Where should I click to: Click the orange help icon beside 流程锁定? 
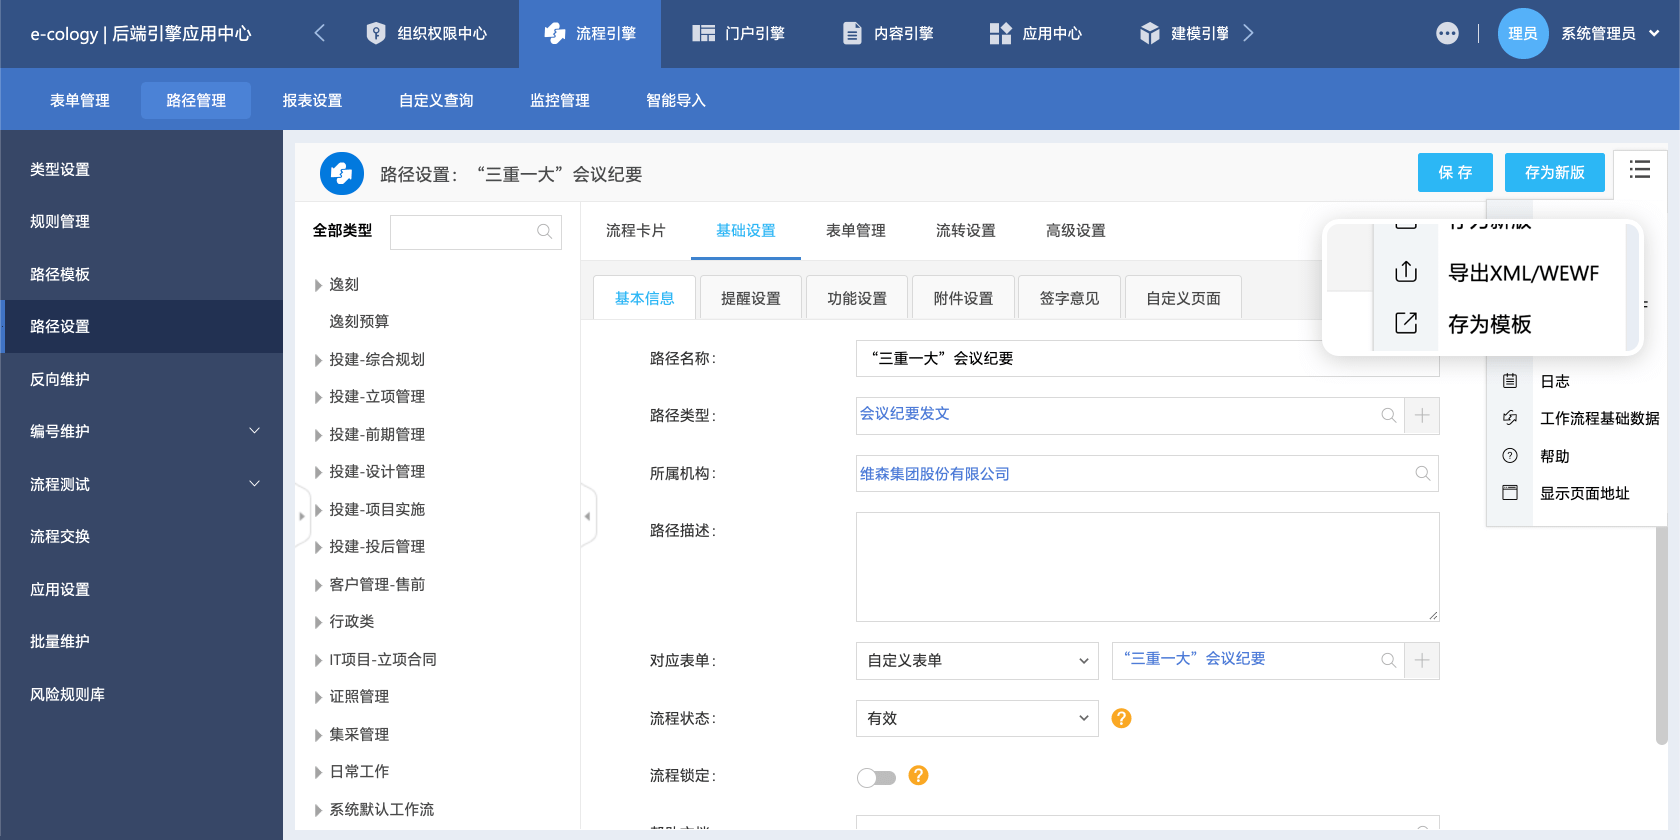pos(918,775)
